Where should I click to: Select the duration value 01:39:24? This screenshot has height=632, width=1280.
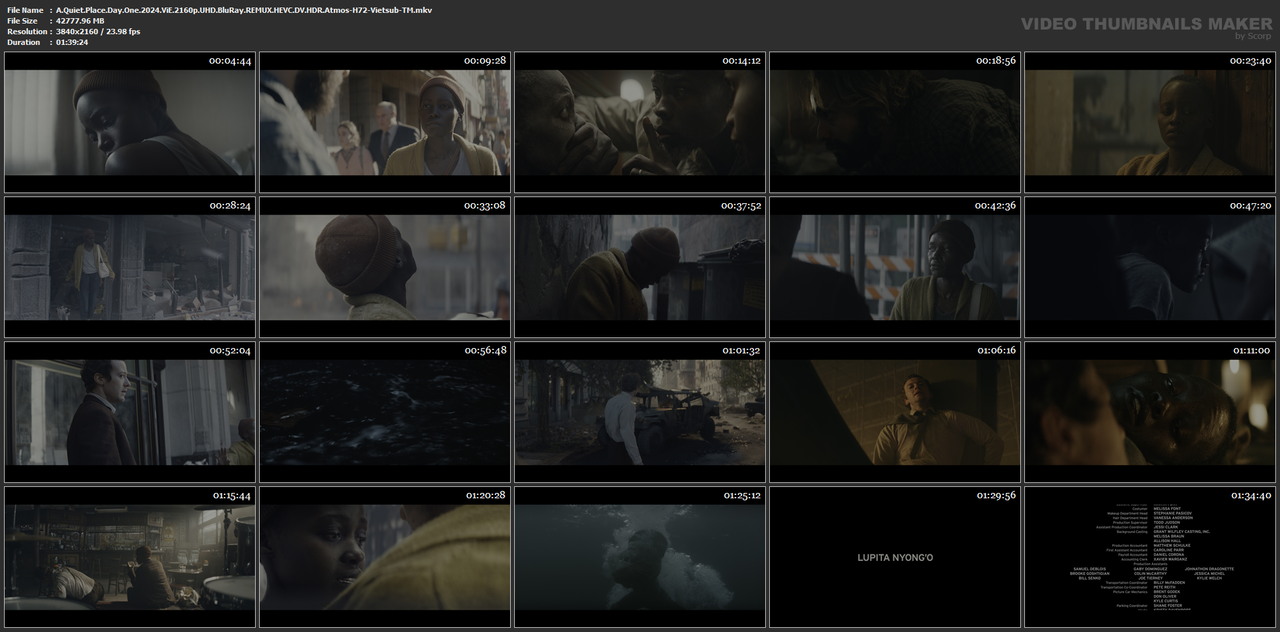72,43
